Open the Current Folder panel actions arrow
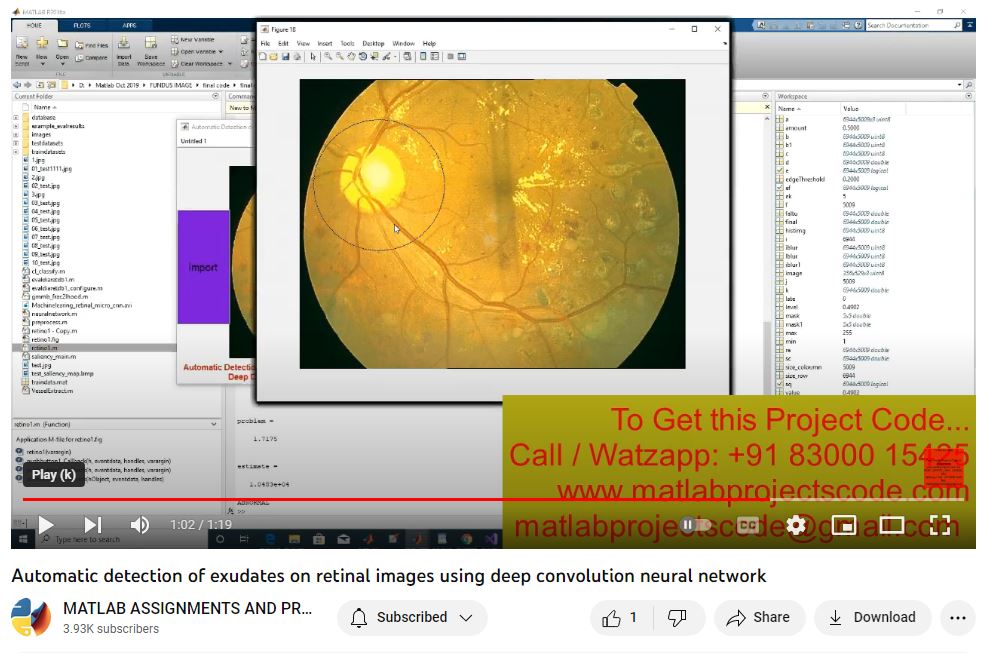 pos(215,96)
